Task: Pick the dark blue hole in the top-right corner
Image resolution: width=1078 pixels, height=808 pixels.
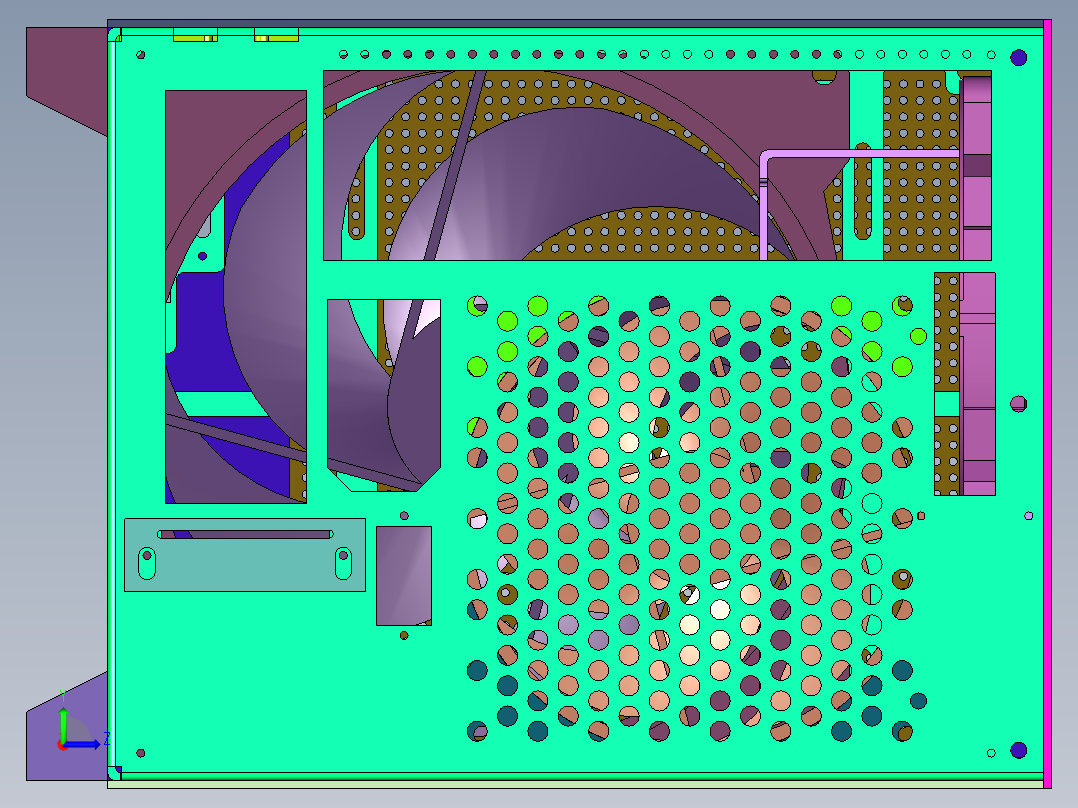Action: 1019,57
